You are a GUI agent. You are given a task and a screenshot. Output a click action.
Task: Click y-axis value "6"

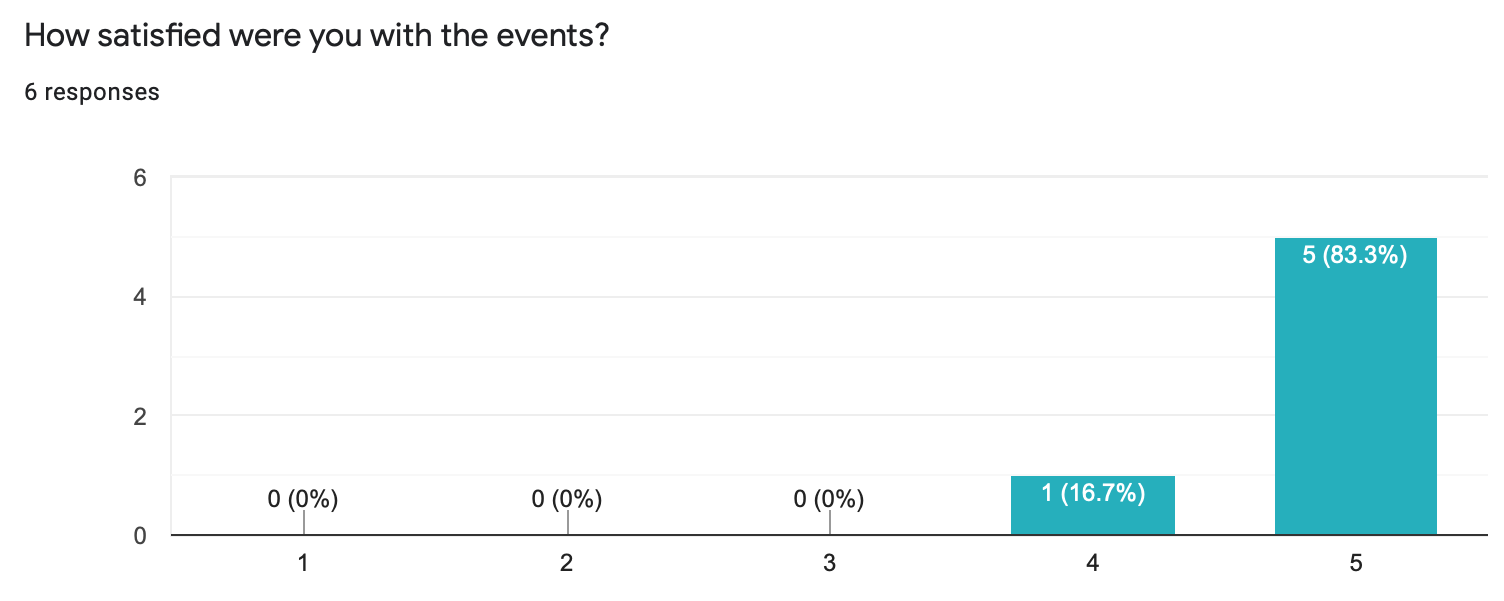140,178
